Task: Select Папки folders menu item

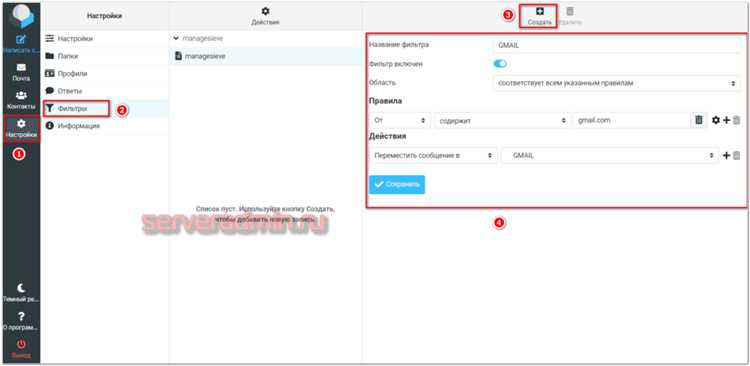Action: pos(105,56)
